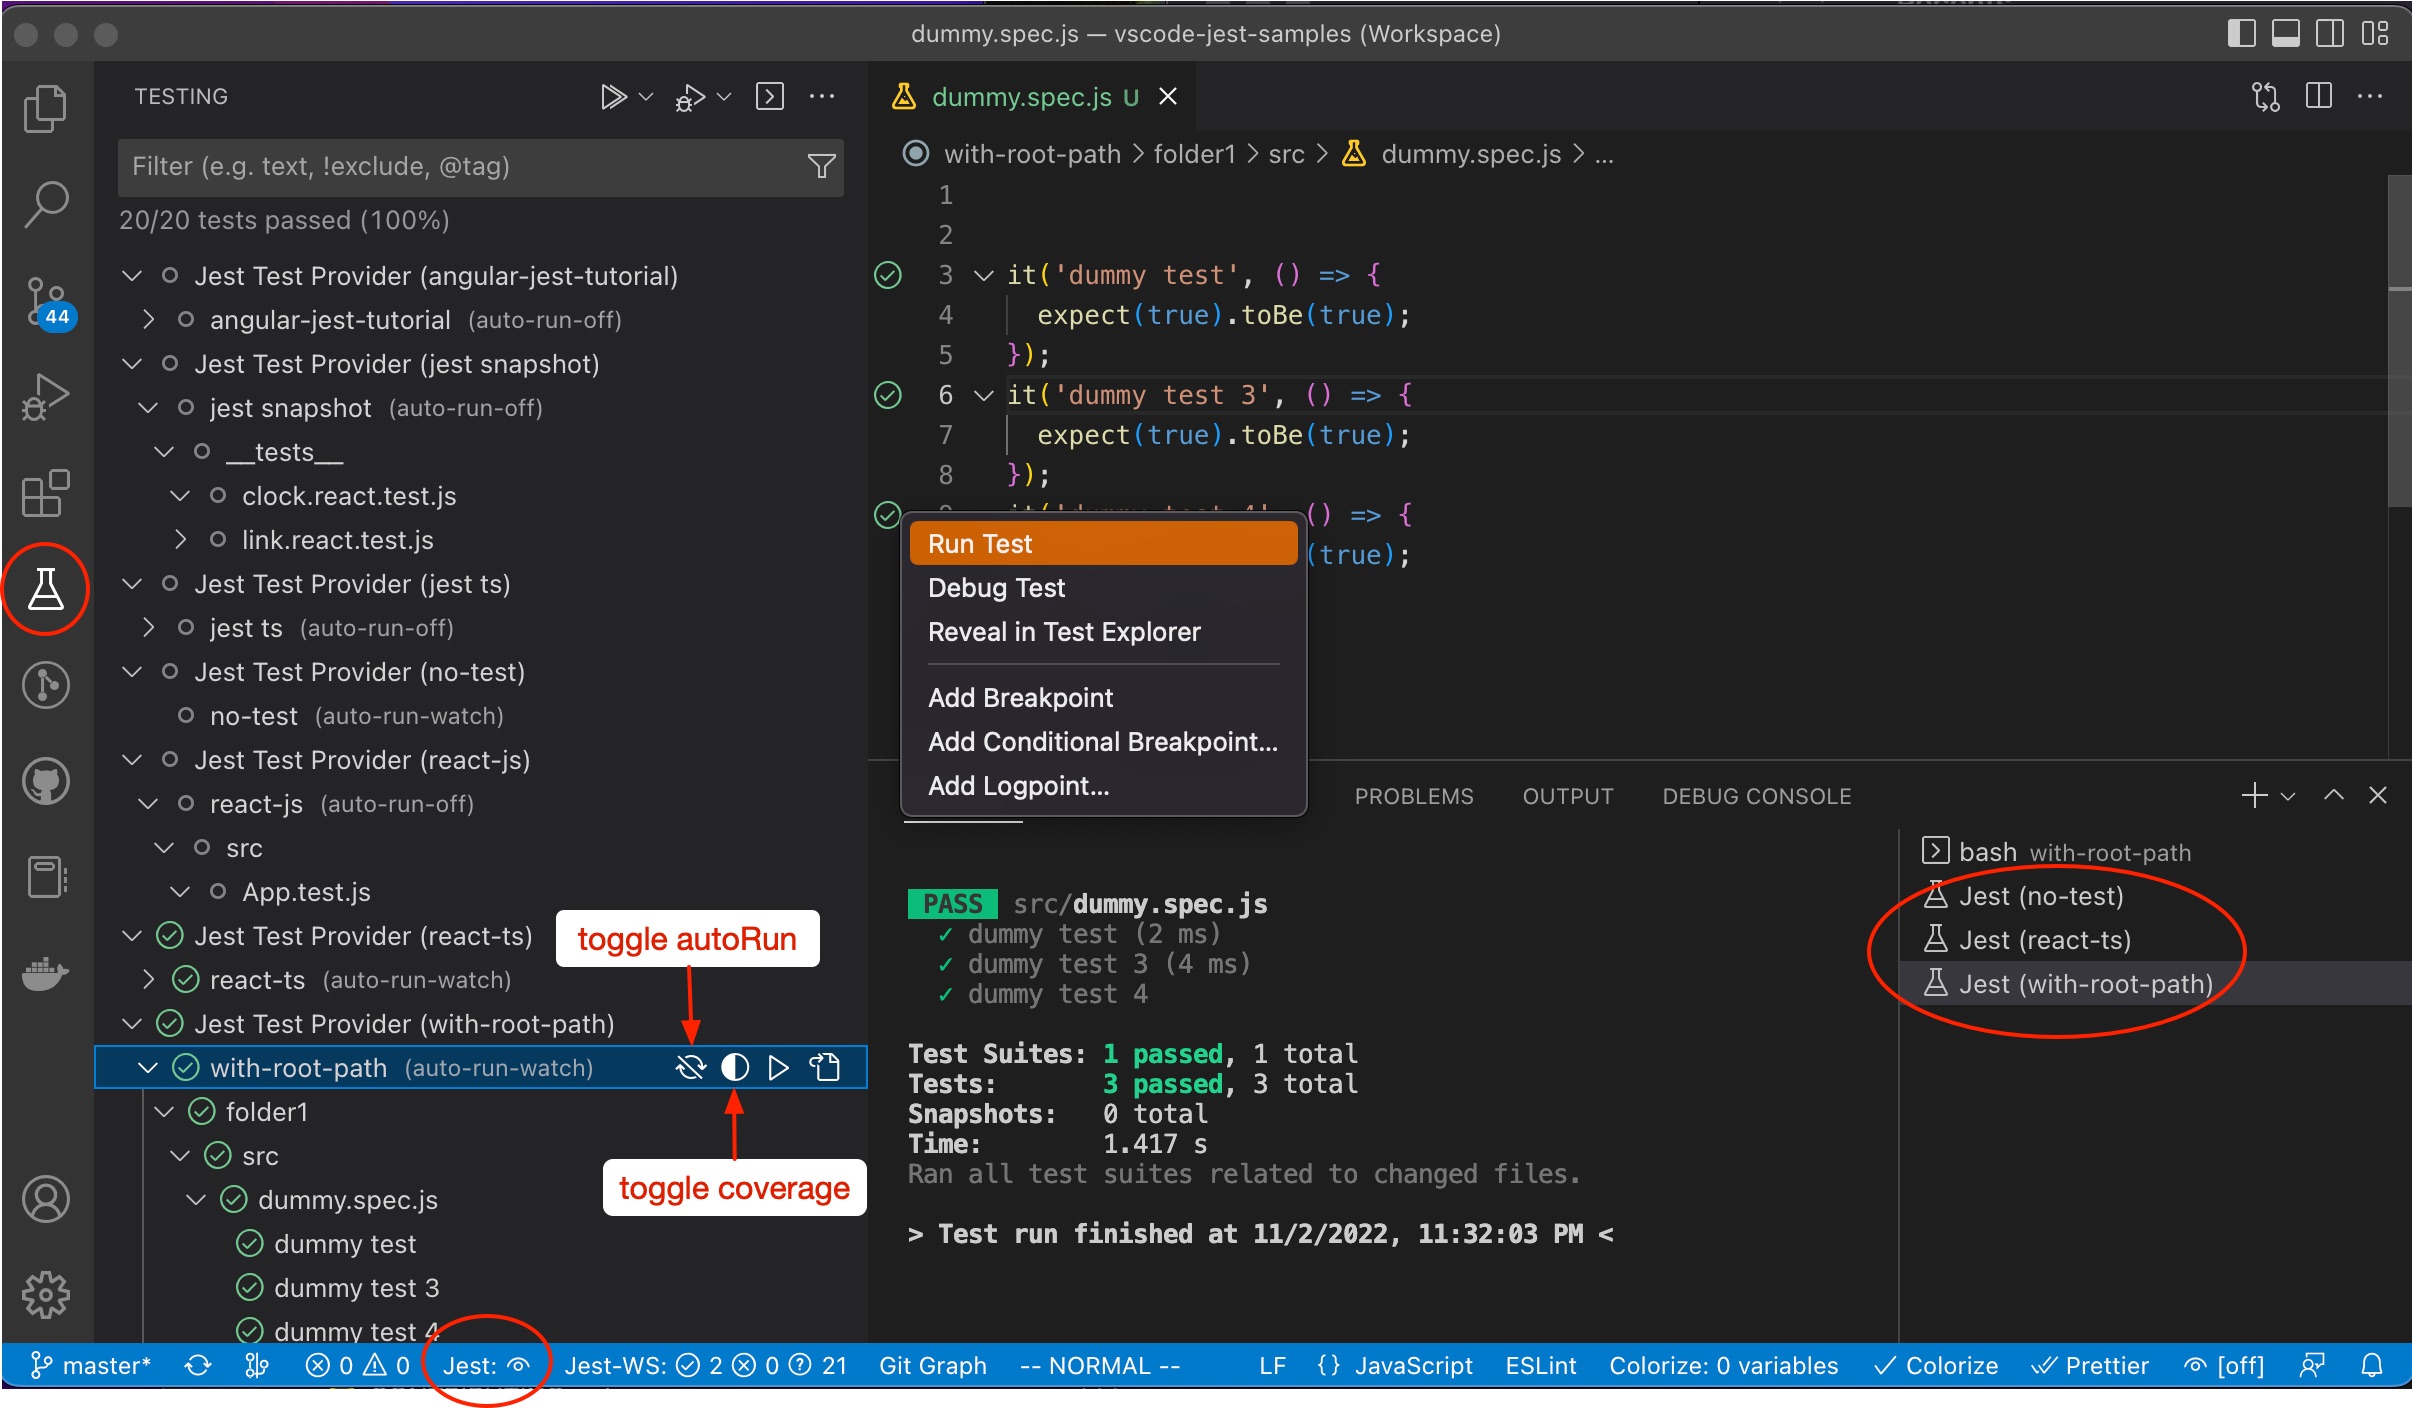Switch to the OUTPUT panel tab
2412x1408 pixels.
pyautogui.click(x=1567, y=796)
